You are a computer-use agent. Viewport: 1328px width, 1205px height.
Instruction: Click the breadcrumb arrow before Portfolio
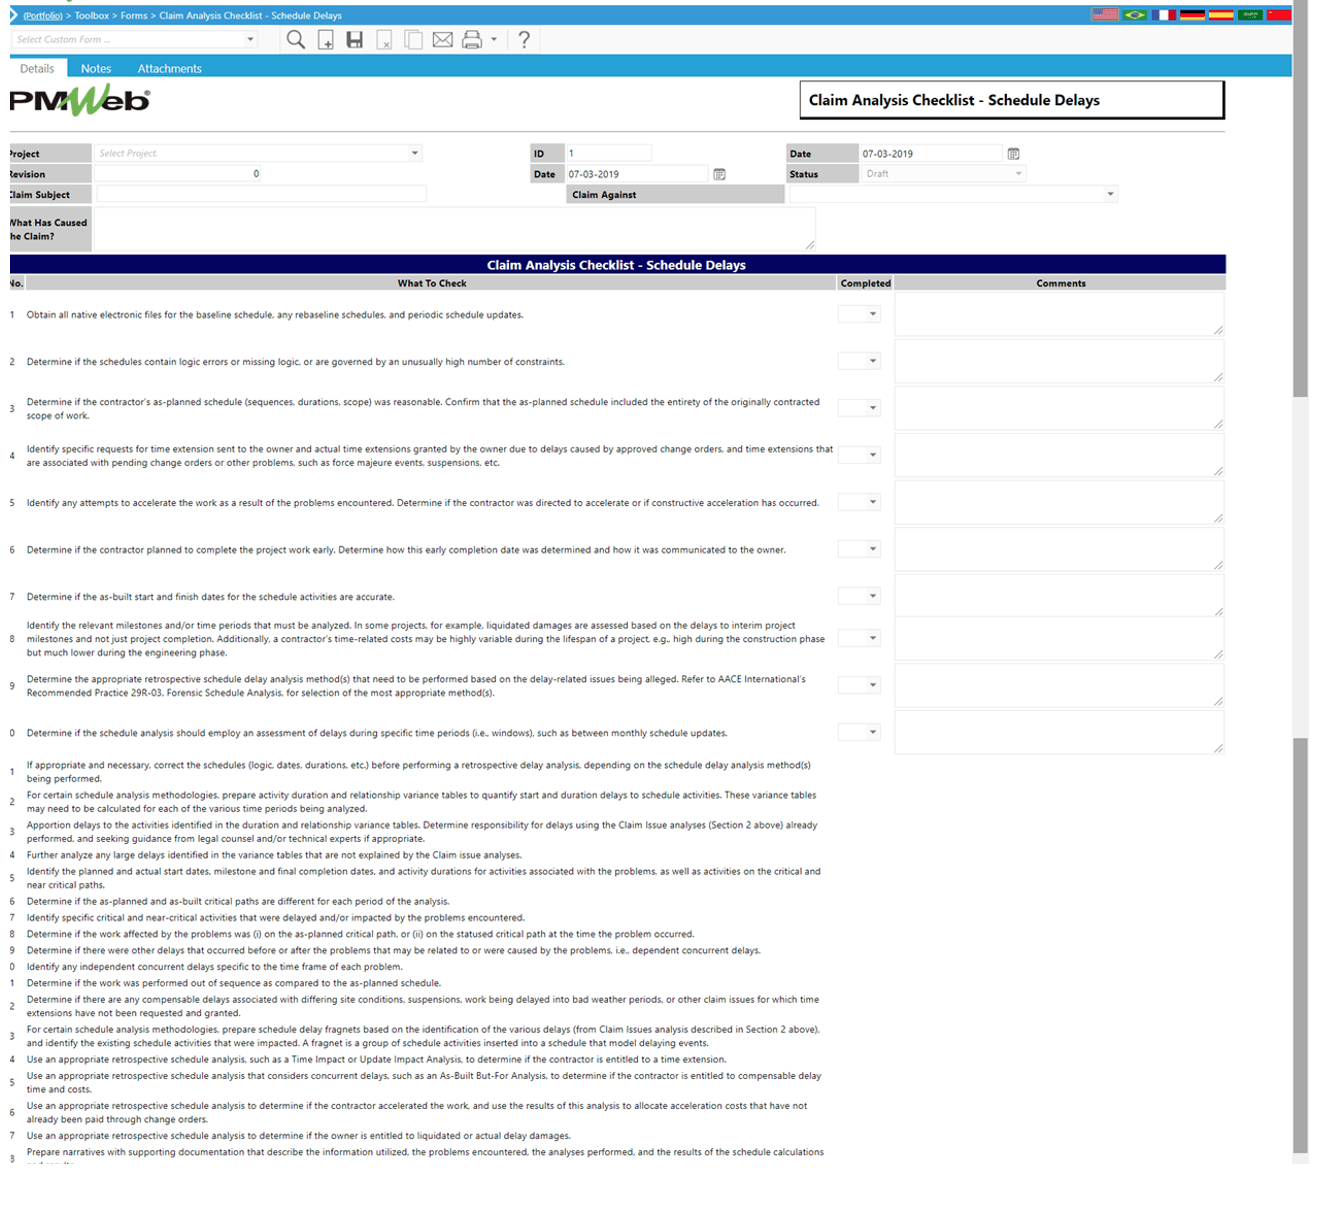coord(14,15)
